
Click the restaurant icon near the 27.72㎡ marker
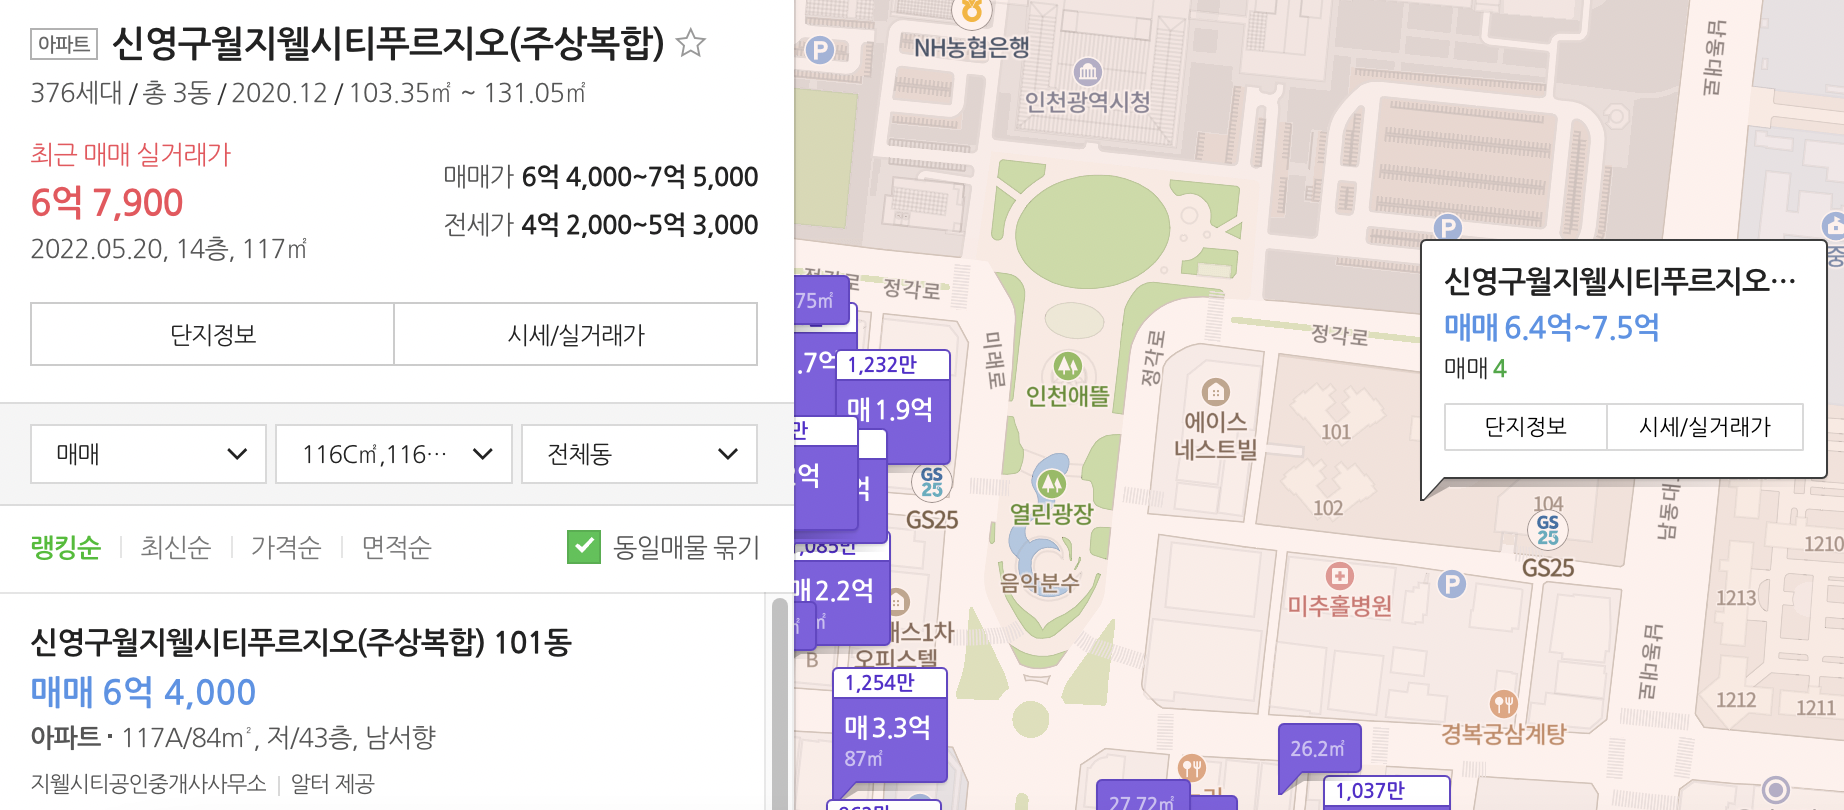[1190, 768]
